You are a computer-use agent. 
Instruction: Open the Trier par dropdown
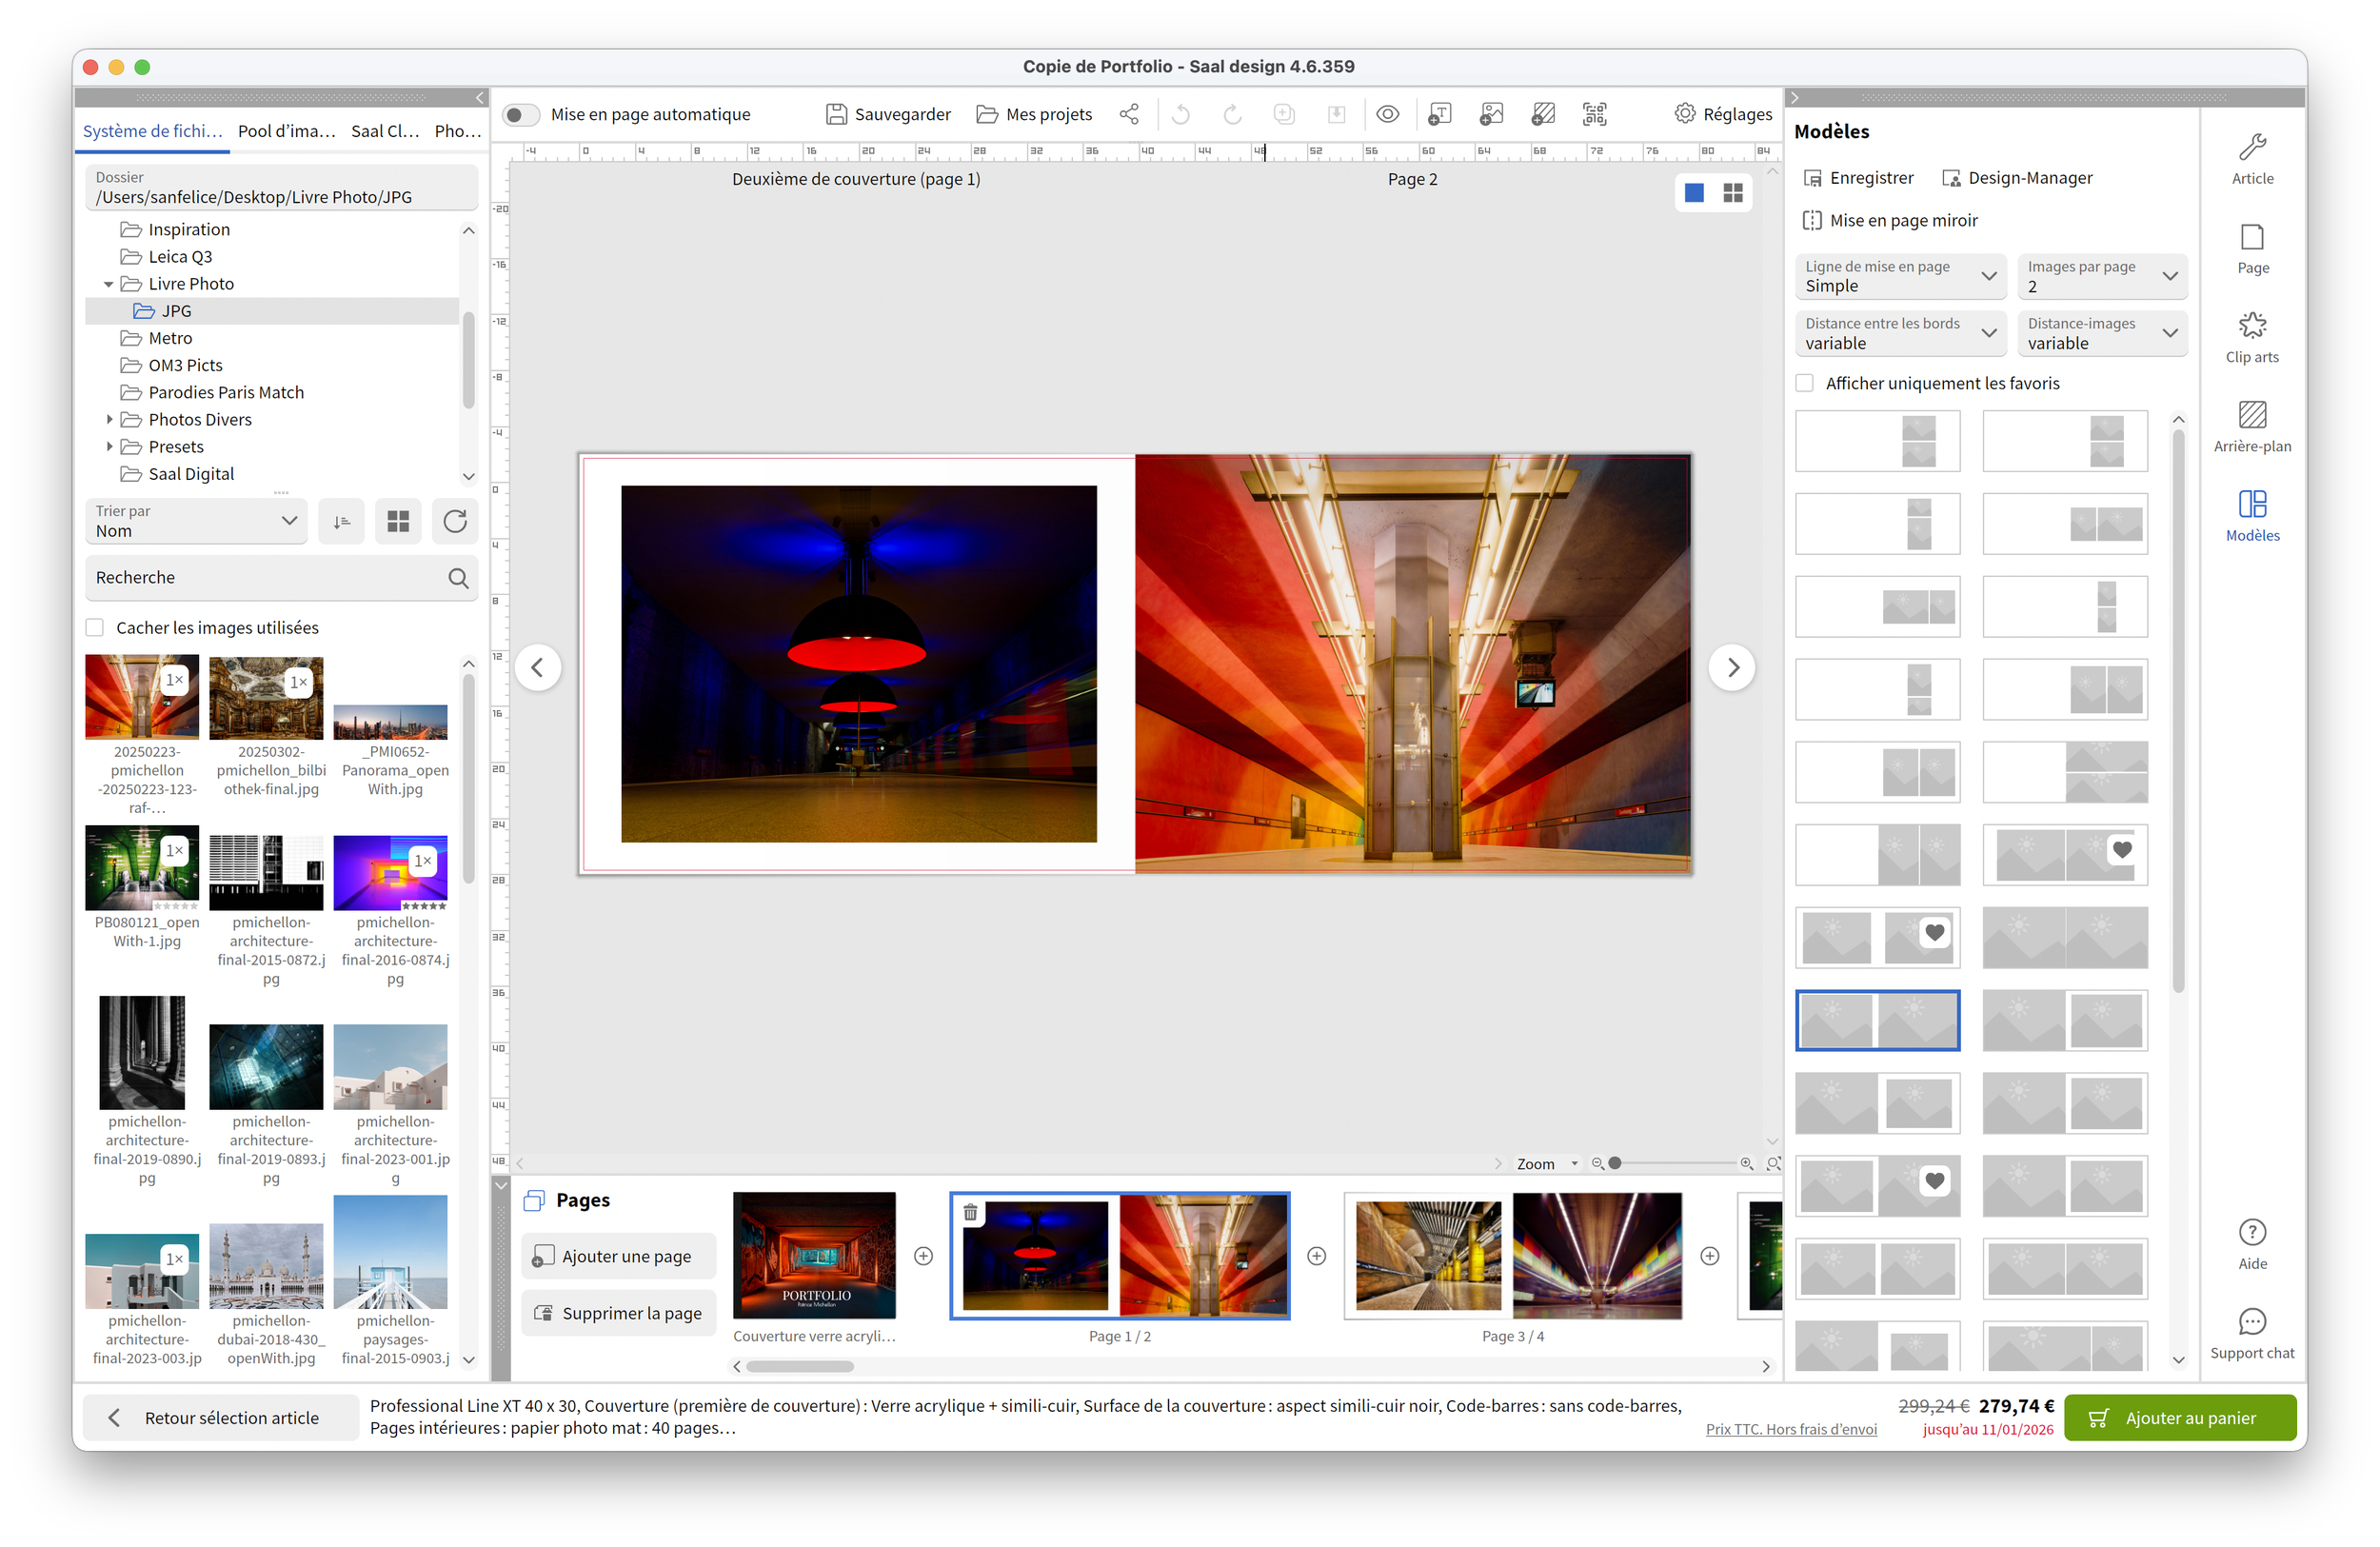[197, 521]
